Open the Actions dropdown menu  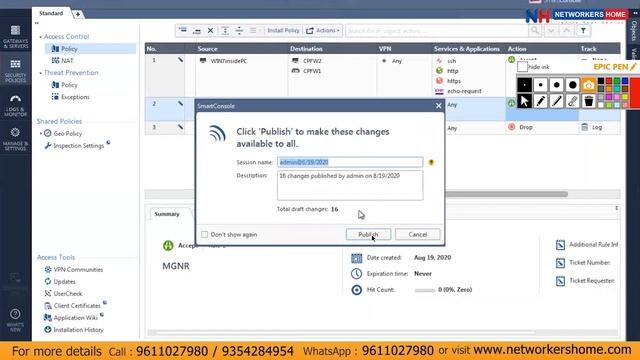click(323, 31)
